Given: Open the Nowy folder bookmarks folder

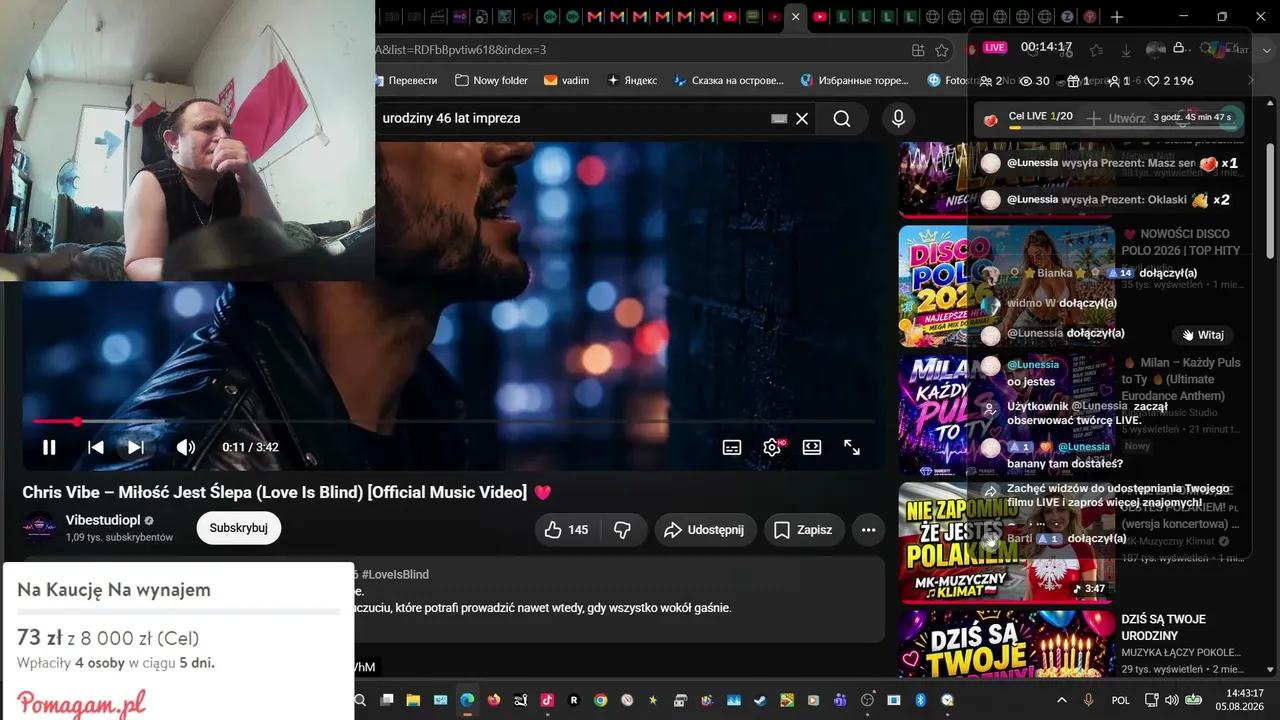Looking at the screenshot, I should point(491,80).
